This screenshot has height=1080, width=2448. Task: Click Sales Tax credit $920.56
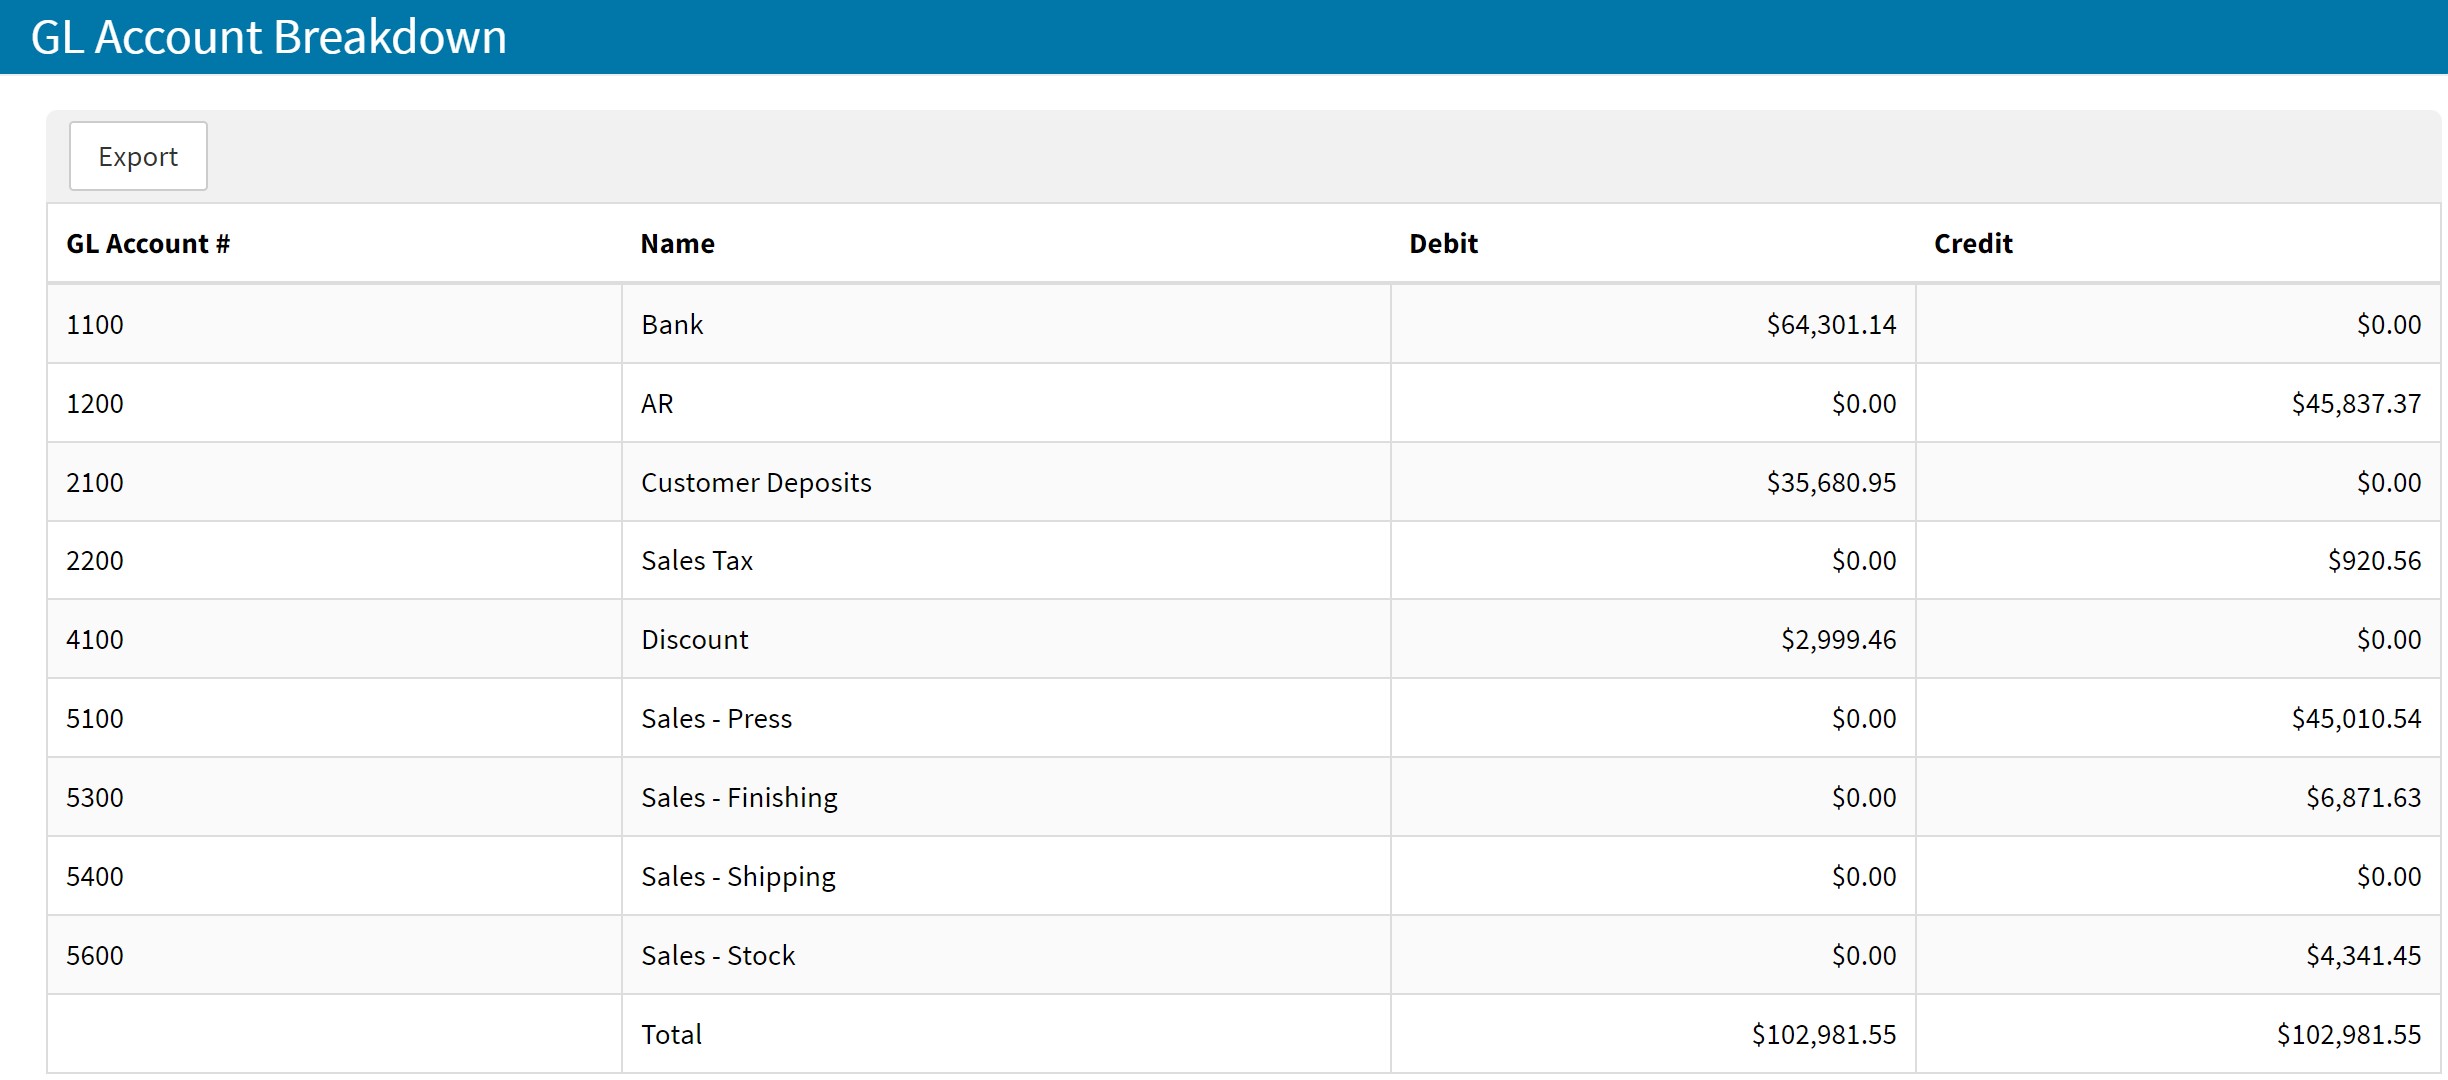click(2373, 561)
